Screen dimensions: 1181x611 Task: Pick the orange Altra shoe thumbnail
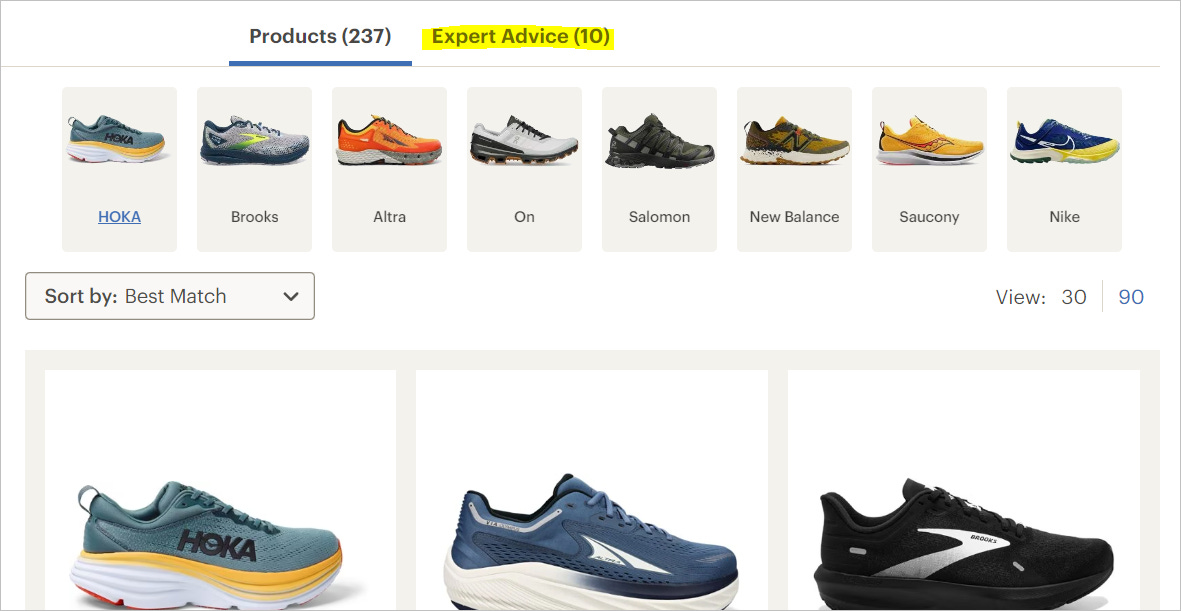(x=389, y=139)
